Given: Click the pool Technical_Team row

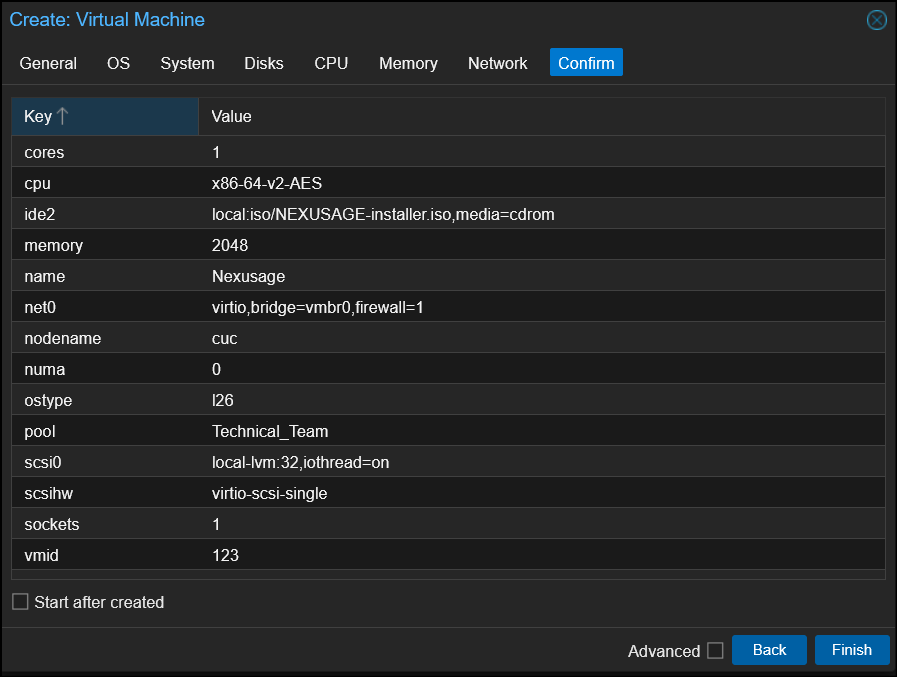Looking at the screenshot, I should point(270,431).
